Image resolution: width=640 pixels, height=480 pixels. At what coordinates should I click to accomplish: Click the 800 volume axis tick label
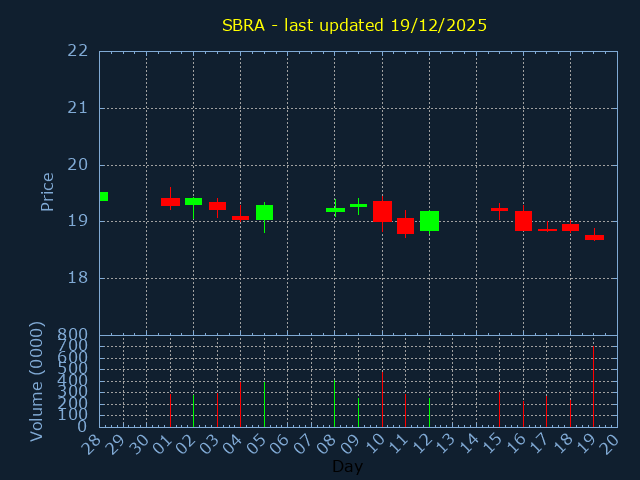73,335
